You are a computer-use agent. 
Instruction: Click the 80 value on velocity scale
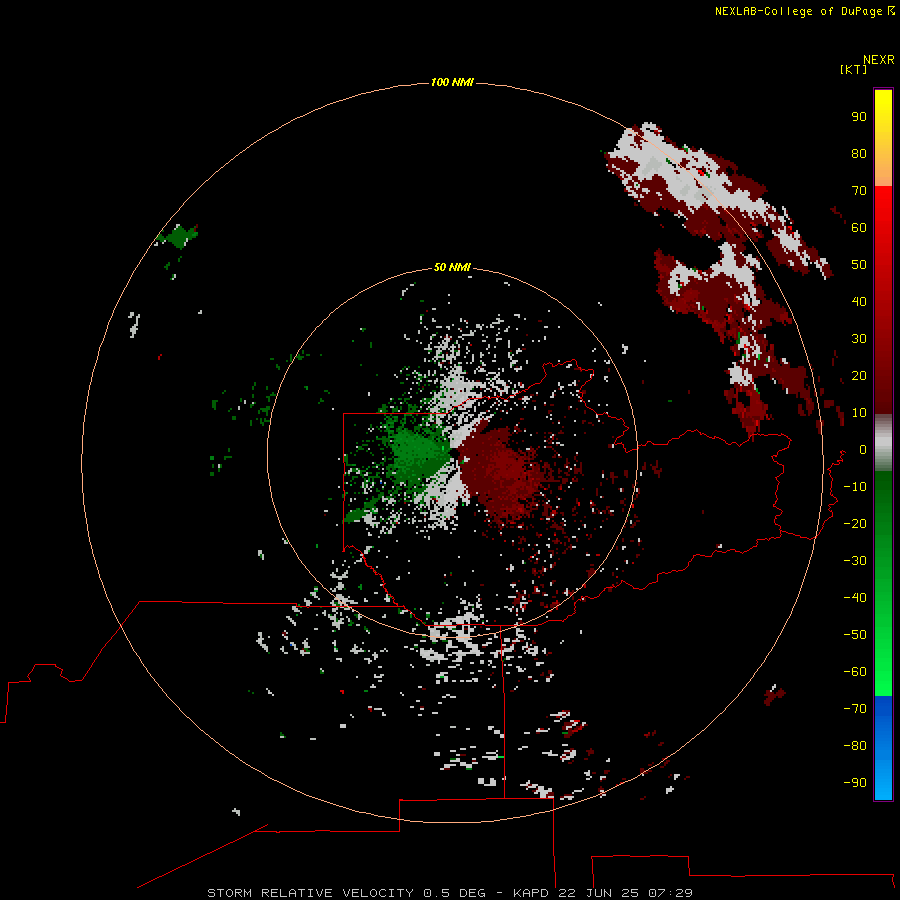pyautogui.click(x=859, y=153)
